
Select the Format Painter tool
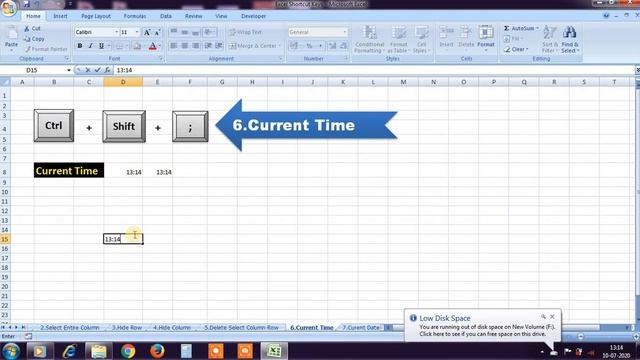click(46, 49)
